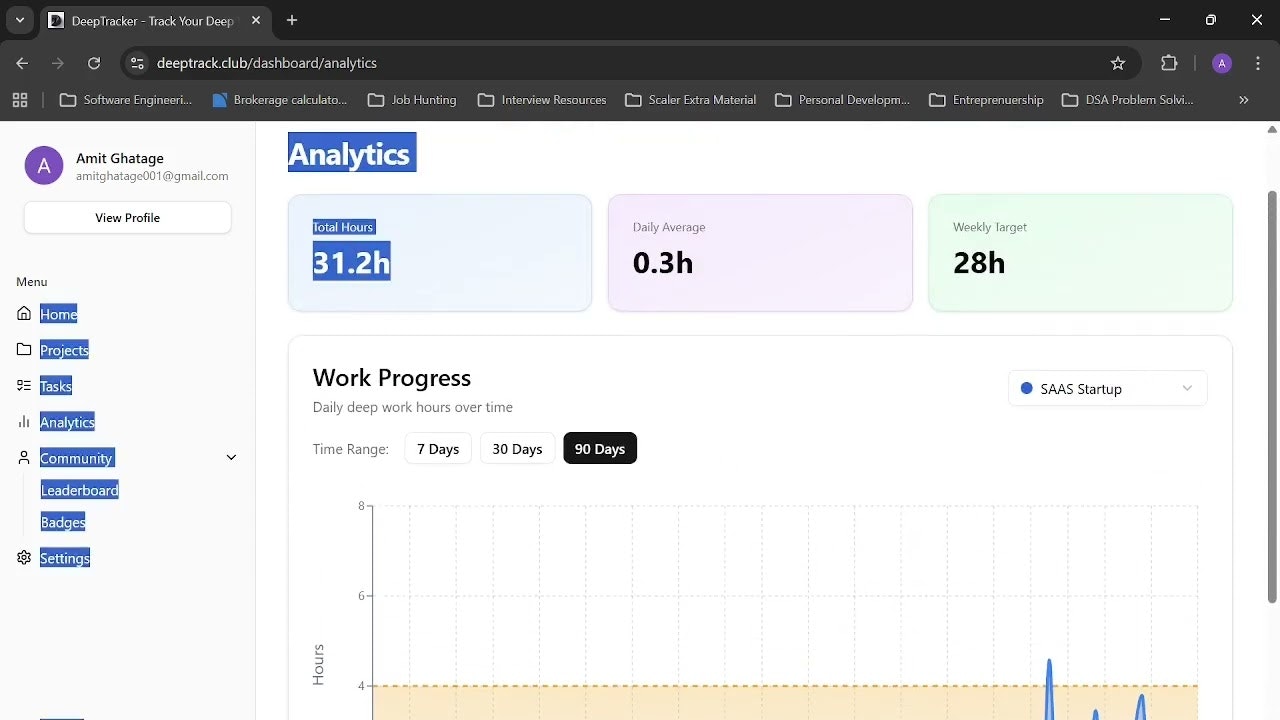This screenshot has width=1280, height=720.
Task: Open the browser Extensions puzzle icon
Action: [1169, 63]
